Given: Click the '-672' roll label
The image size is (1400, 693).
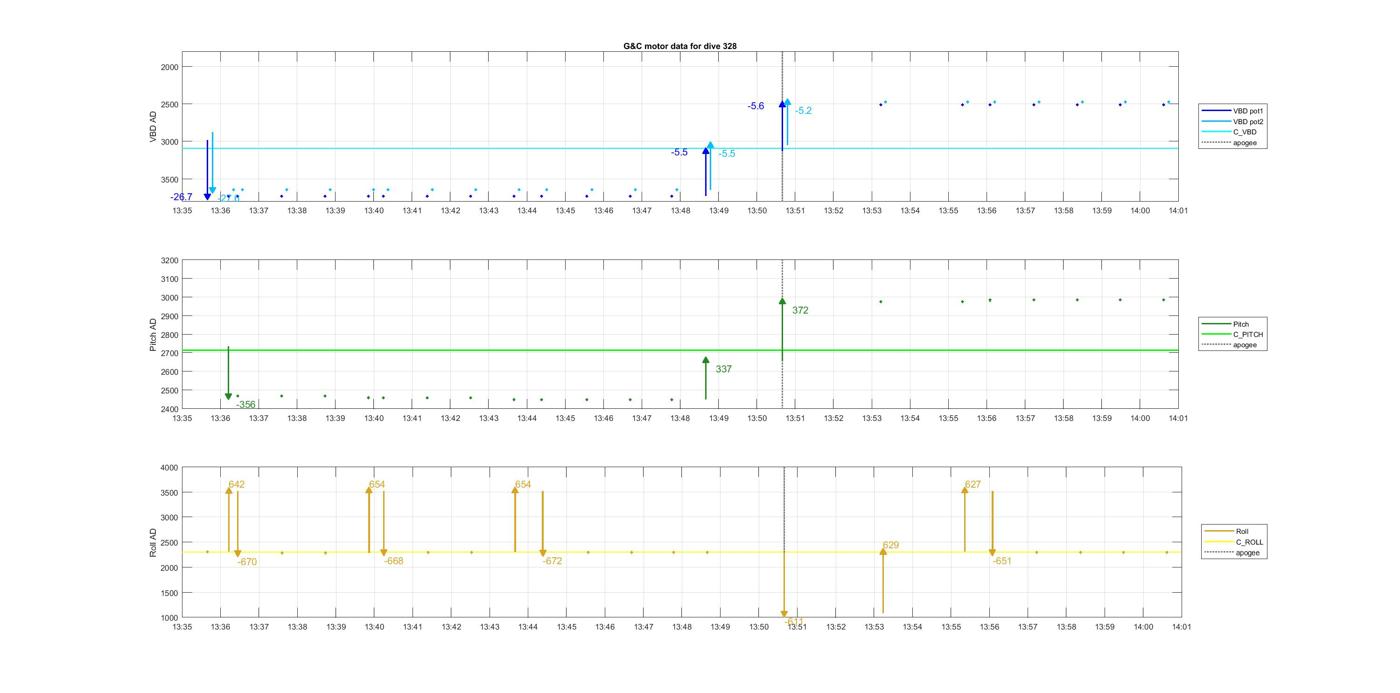Looking at the screenshot, I should tap(552, 561).
